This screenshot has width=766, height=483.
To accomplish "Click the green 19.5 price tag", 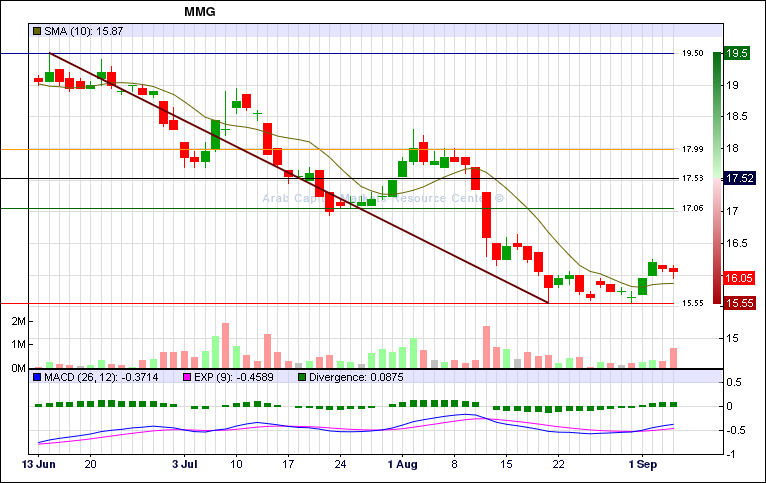I will (x=737, y=53).
